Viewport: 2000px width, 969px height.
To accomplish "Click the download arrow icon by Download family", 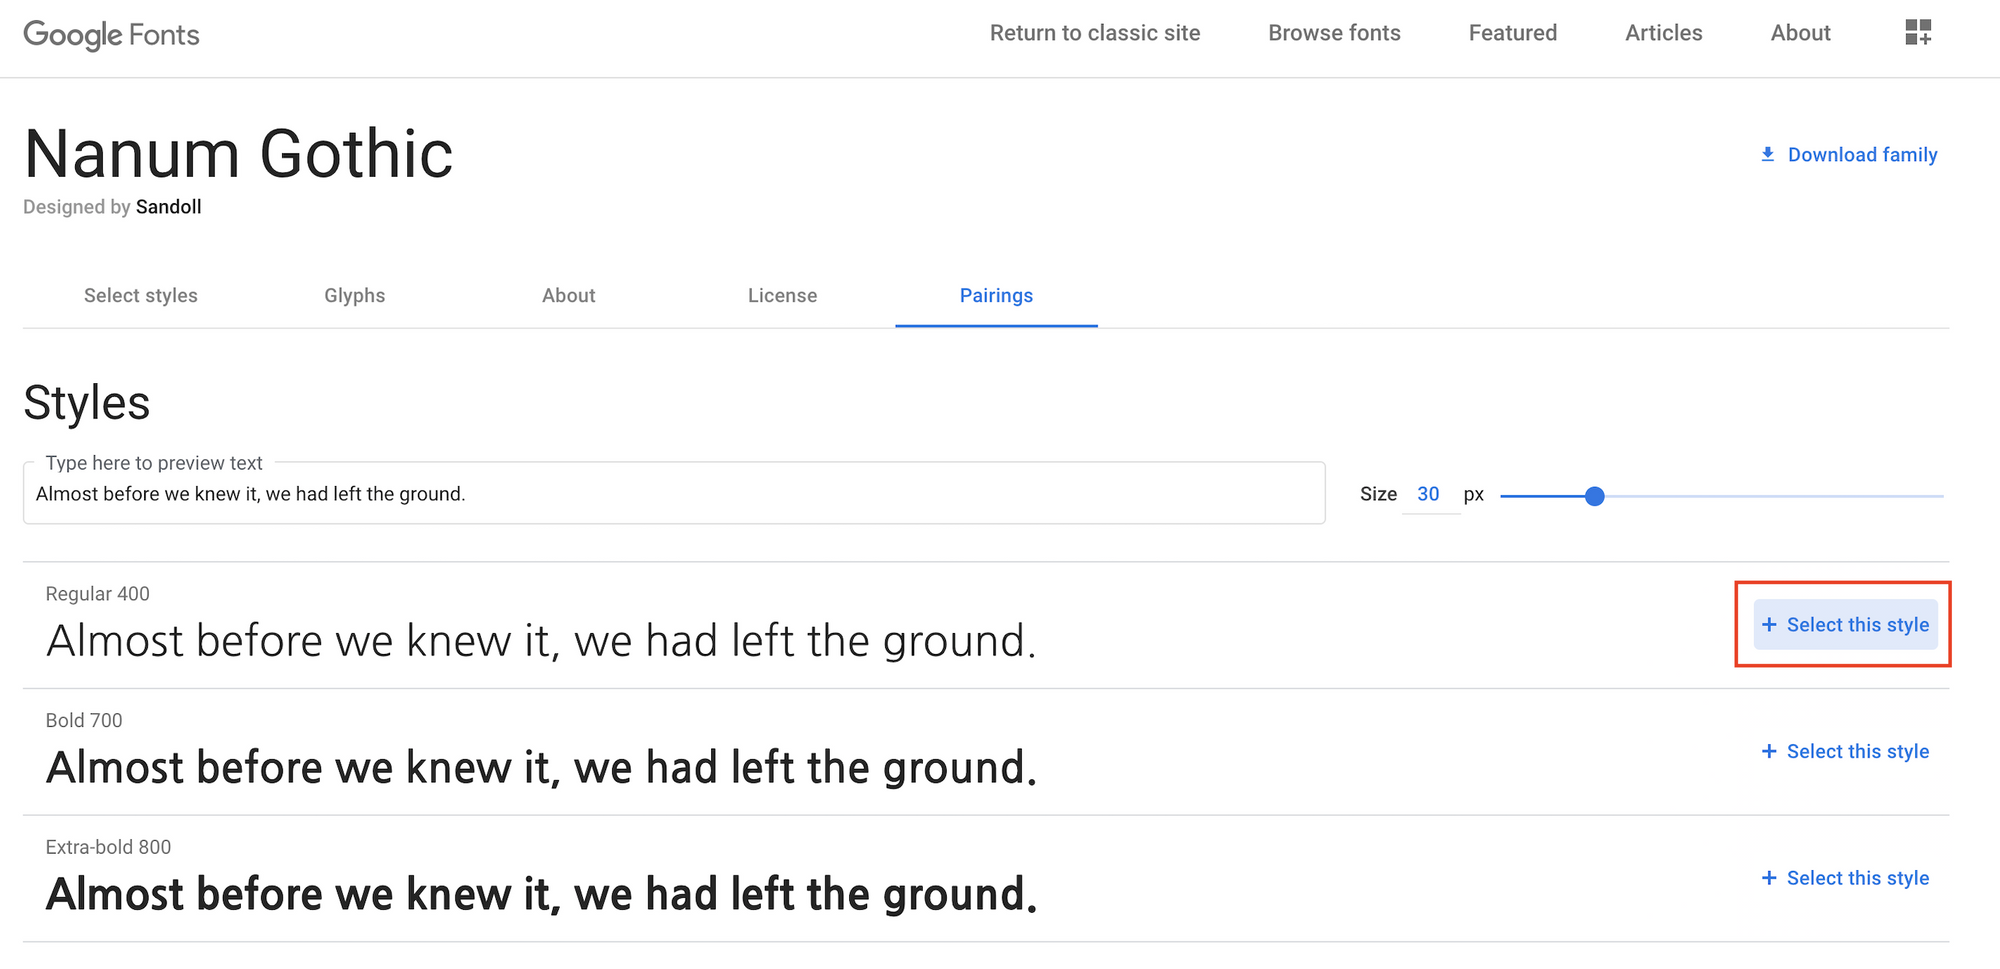I will [x=1768, y=154].
